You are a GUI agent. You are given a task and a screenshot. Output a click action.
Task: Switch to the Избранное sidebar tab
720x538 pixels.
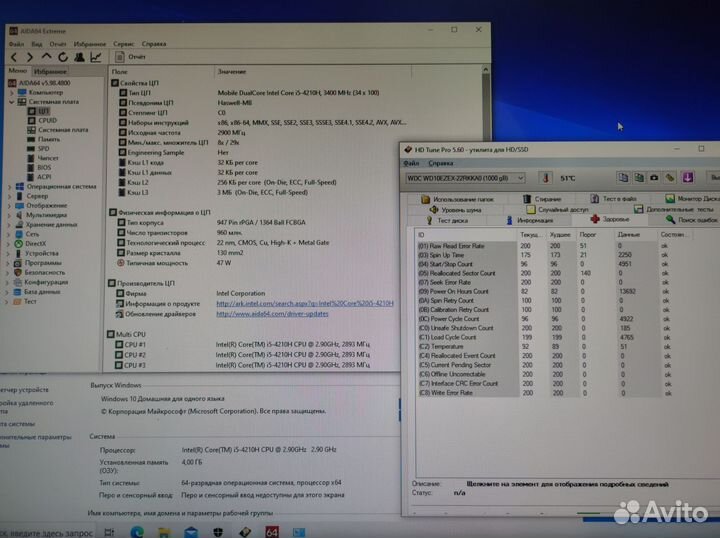pyautogui.click(x=51, y=72)
